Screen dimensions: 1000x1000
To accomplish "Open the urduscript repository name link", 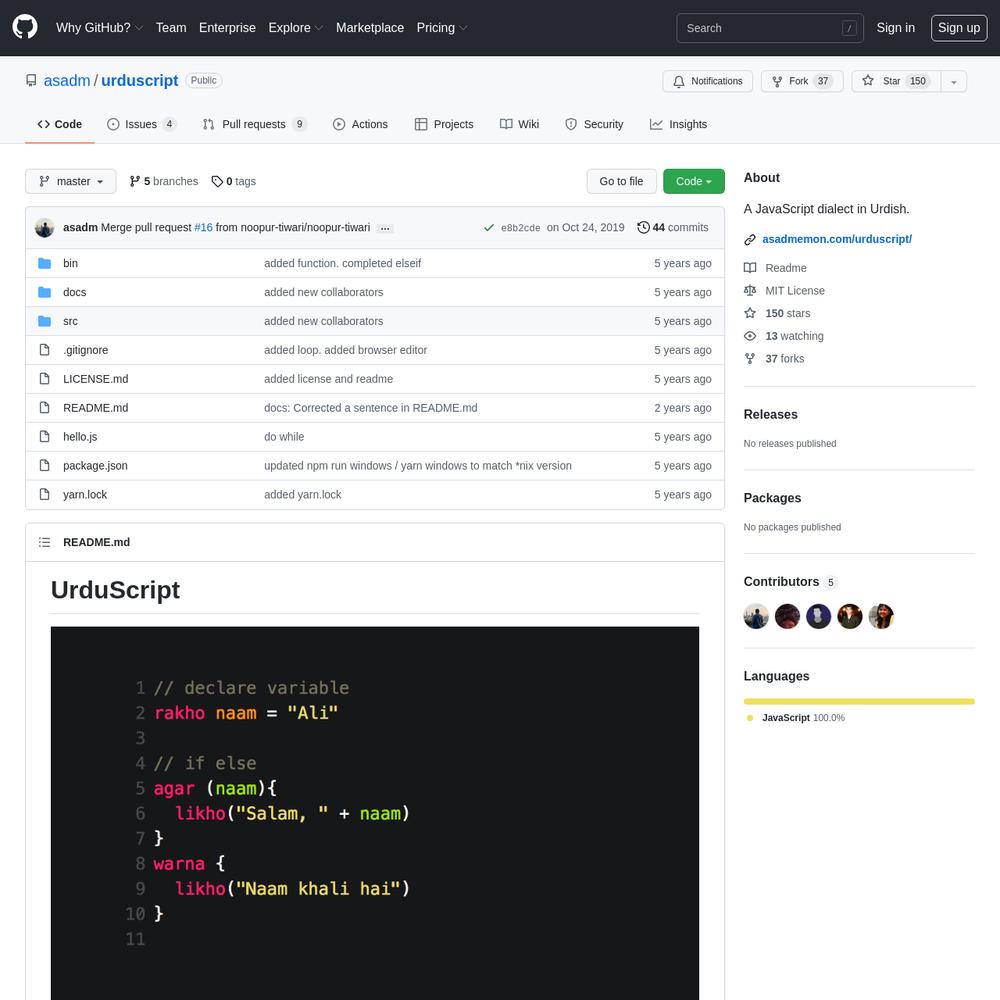I will [140, 80].
